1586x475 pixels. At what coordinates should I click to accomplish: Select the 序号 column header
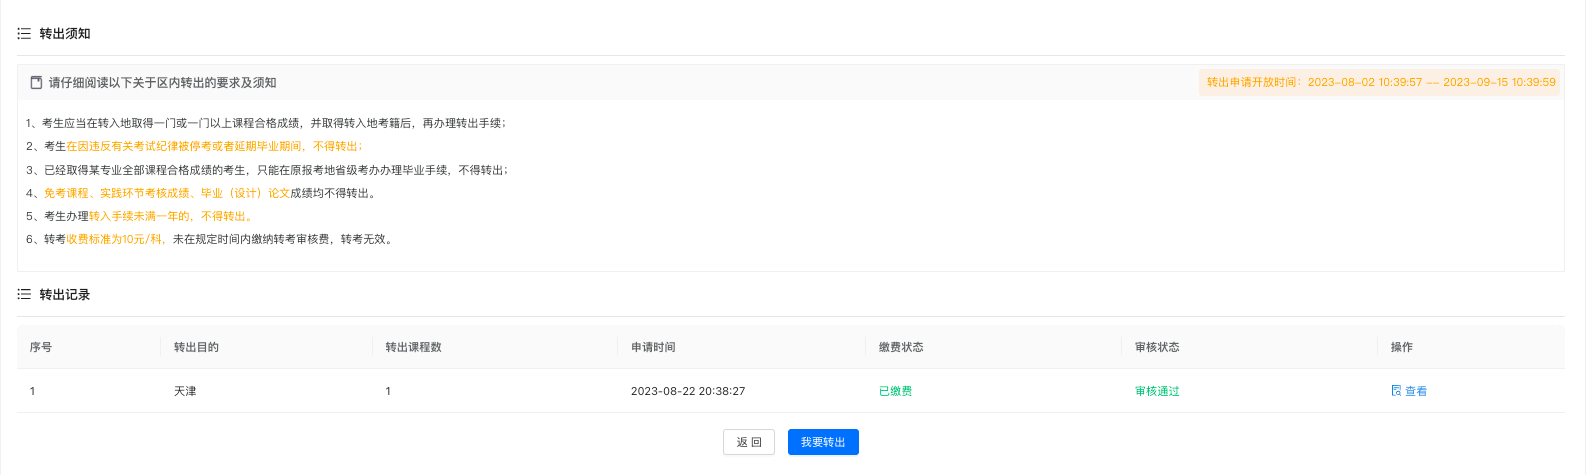tap(41, 347)
